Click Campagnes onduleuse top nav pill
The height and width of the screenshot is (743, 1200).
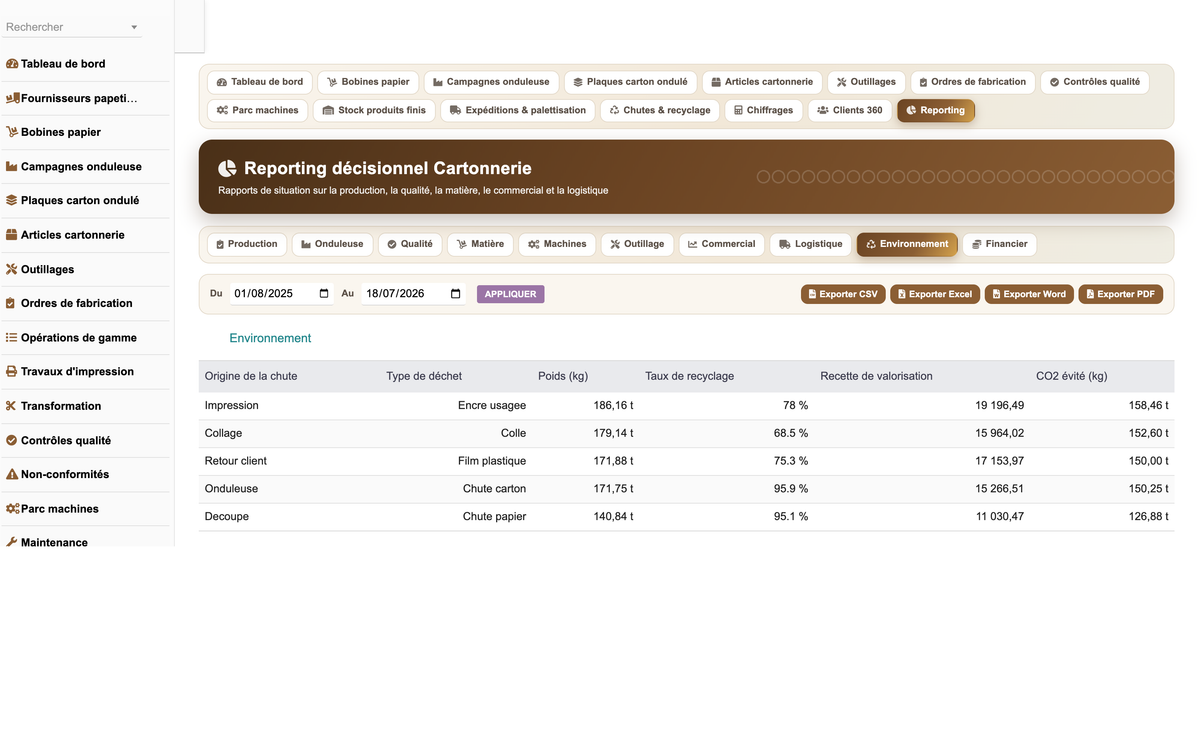(491, 82)
